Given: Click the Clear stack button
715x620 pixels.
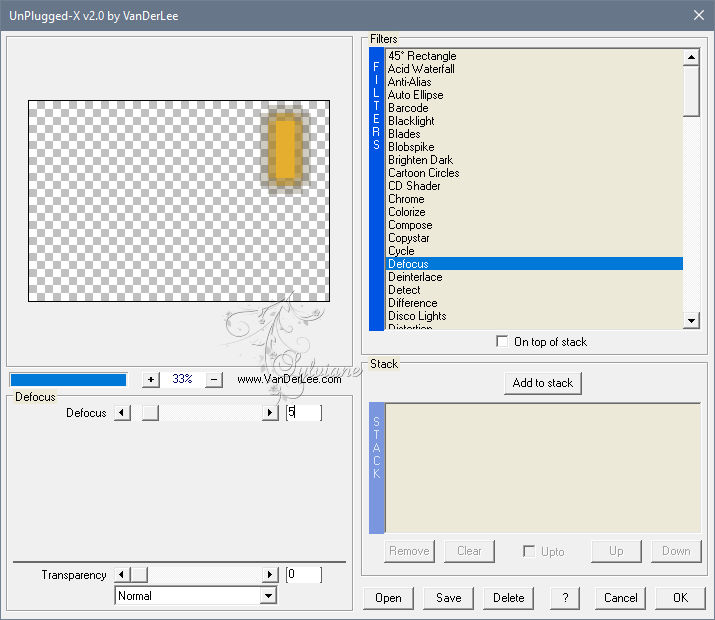Looking at the screenshot, I should click(x=469, y=551).
